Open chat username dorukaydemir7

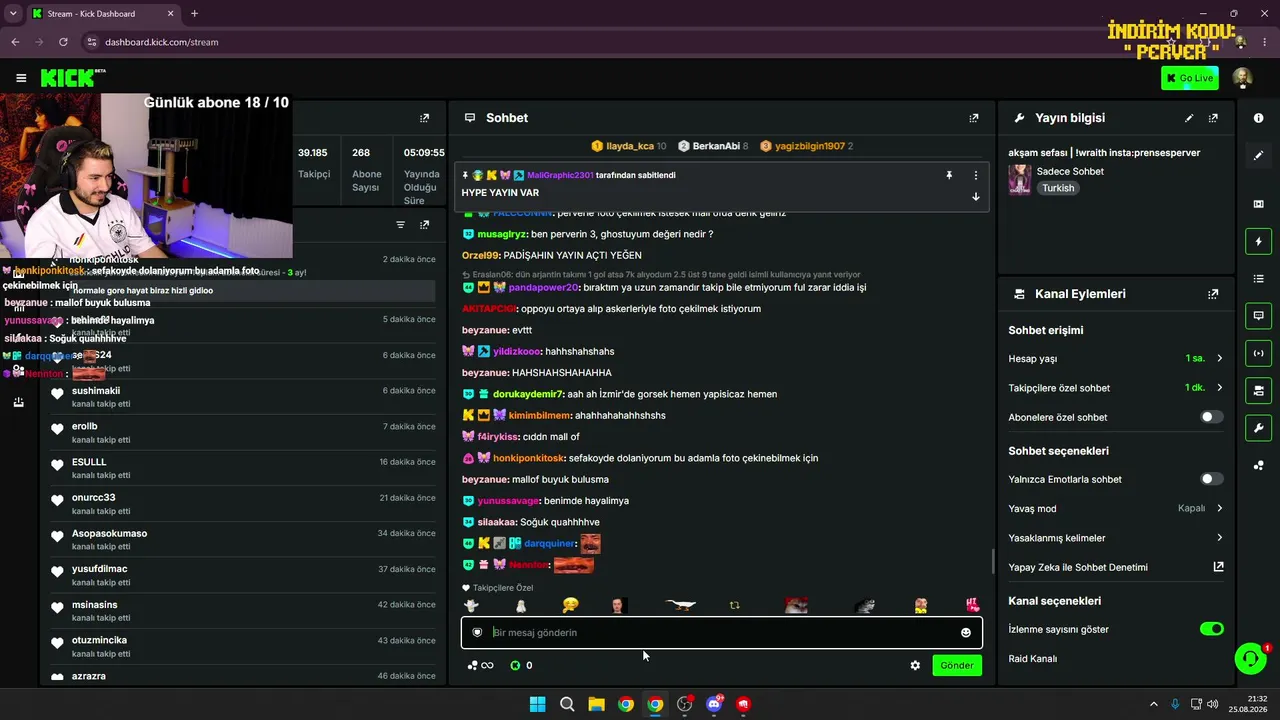click(528, 394)
